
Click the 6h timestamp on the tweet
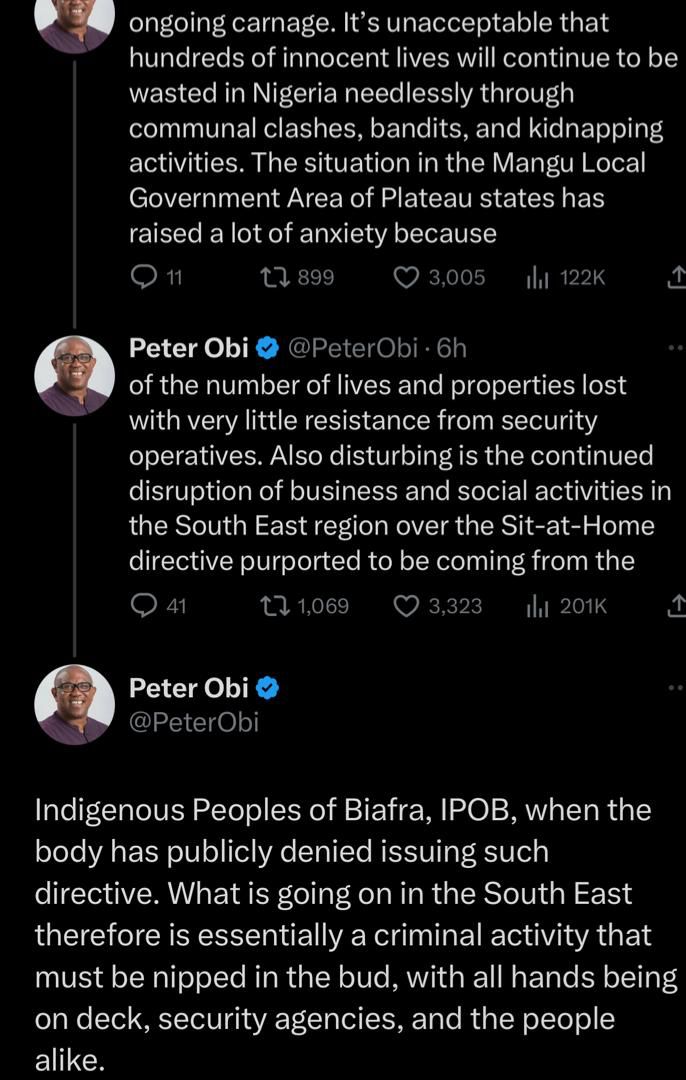click(x=452, y=348)
